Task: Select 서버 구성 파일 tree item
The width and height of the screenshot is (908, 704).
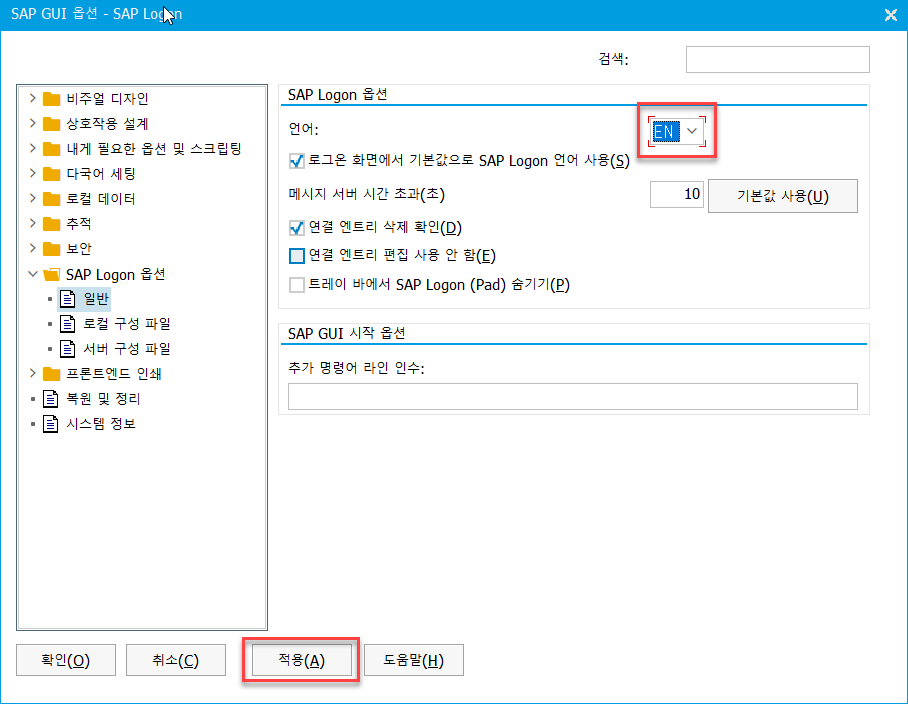Action: [127, 349]
